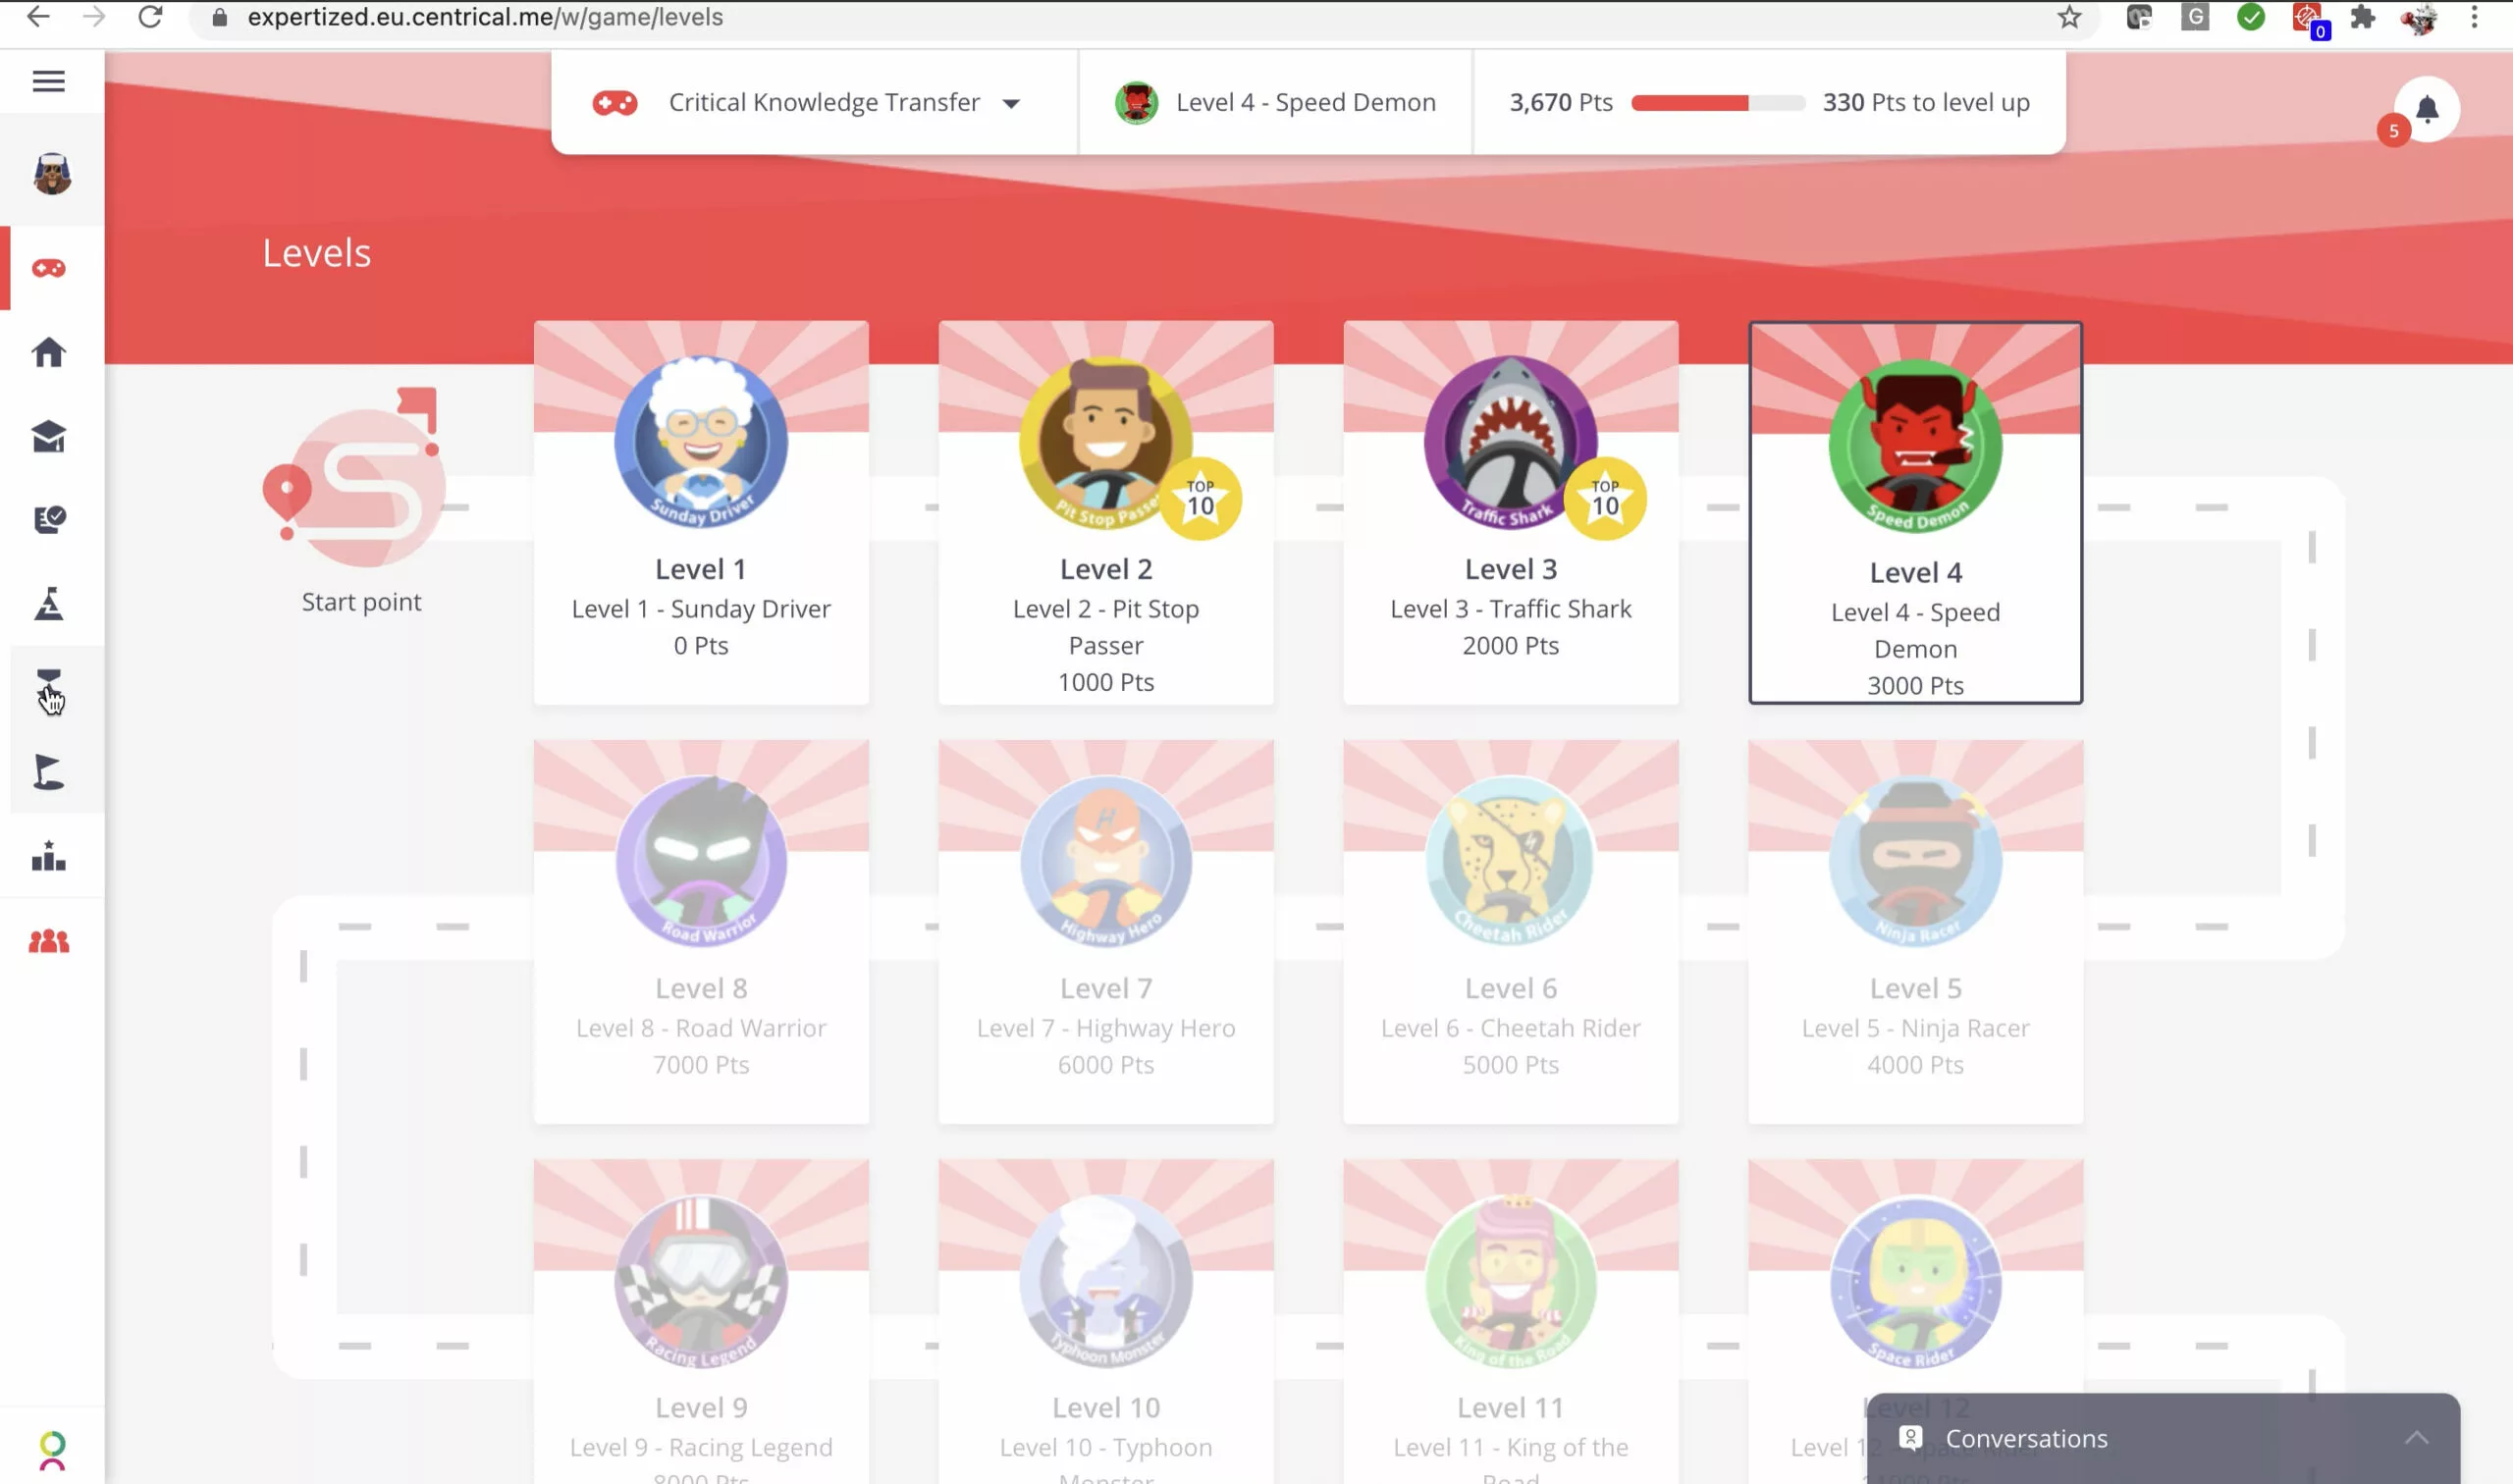Bookmark this page with the star icon
Image resolution: width=2513 pixels, height=1484 pixels.
pyautogui.click(x=2069, y=17)
